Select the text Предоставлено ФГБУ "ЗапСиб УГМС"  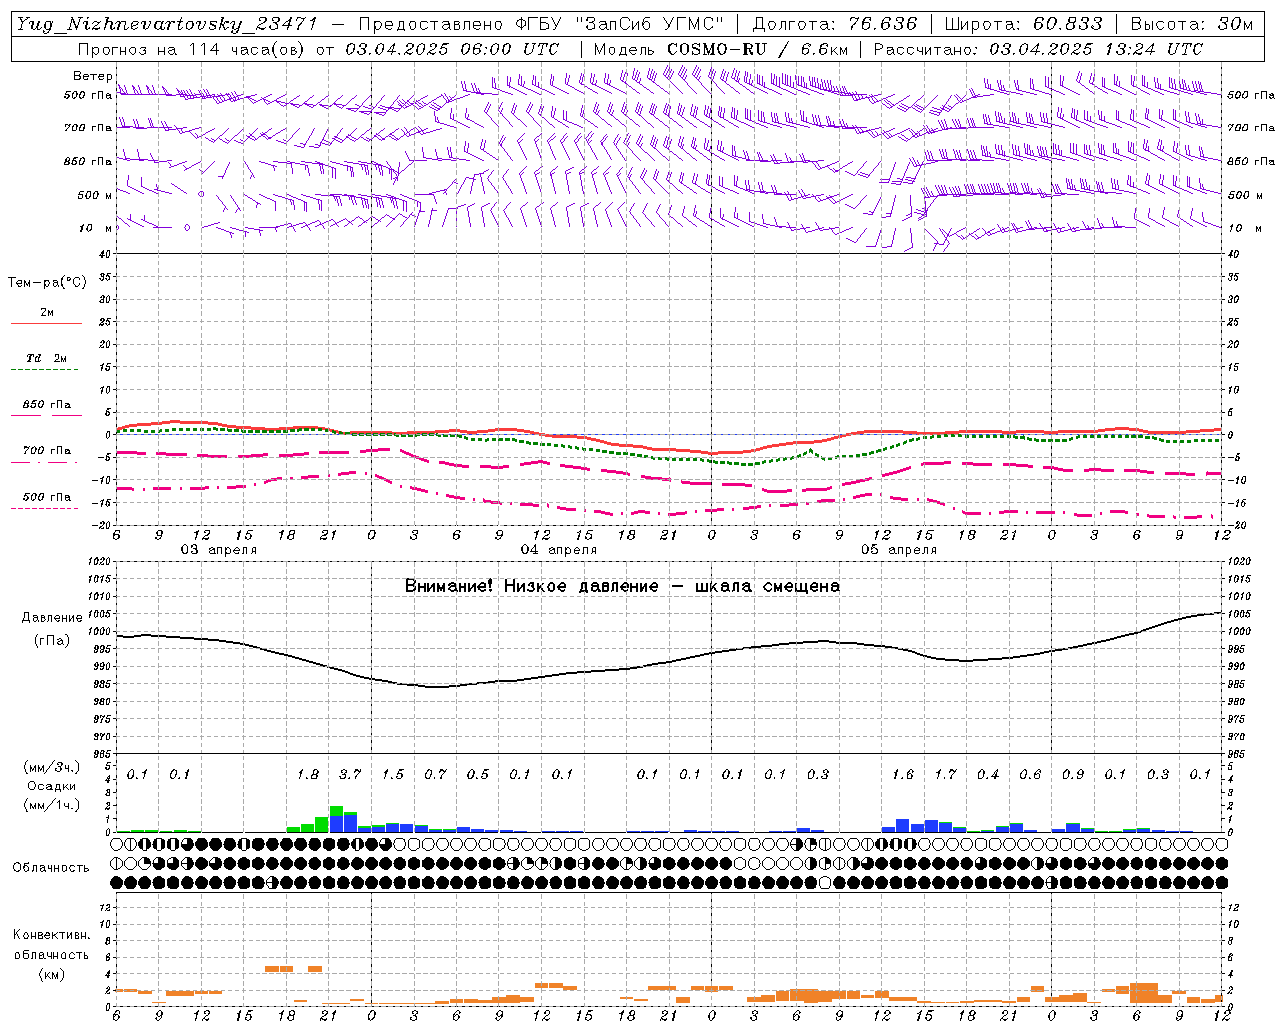pos(541,24)
